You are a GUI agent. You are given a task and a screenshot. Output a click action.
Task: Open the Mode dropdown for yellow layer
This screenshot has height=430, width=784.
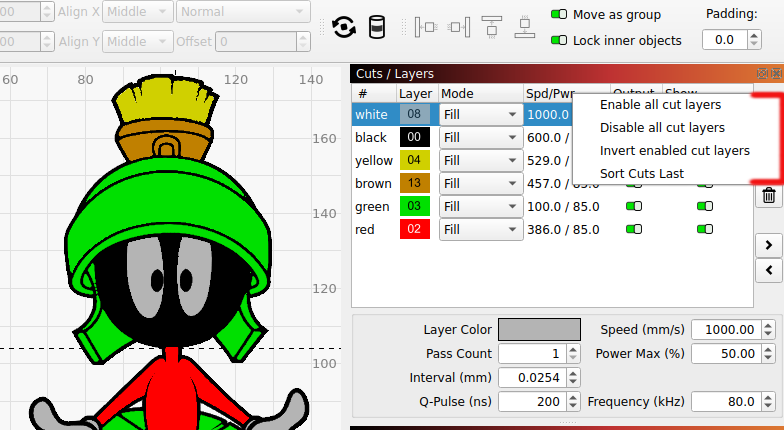click(x=480, y=160)
